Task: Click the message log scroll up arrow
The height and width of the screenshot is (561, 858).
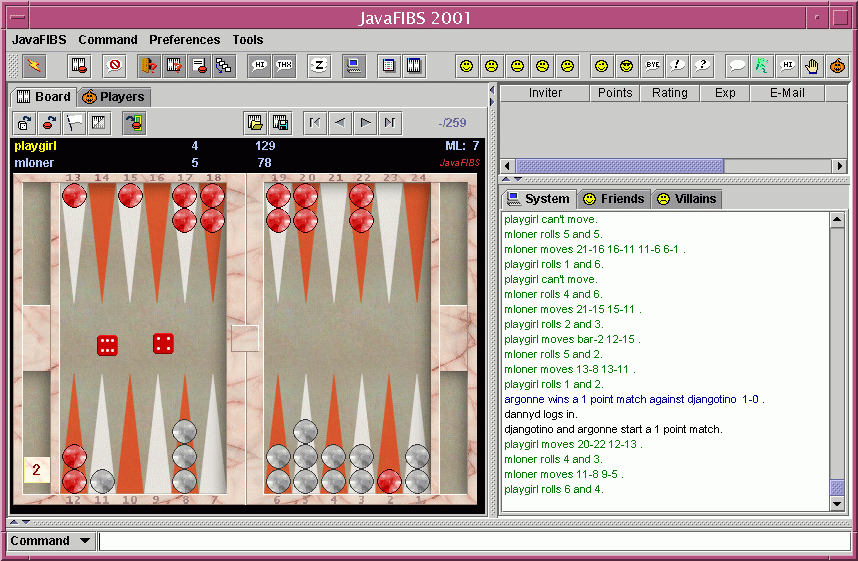Action: pyautogui.click(x=837, y=220)
